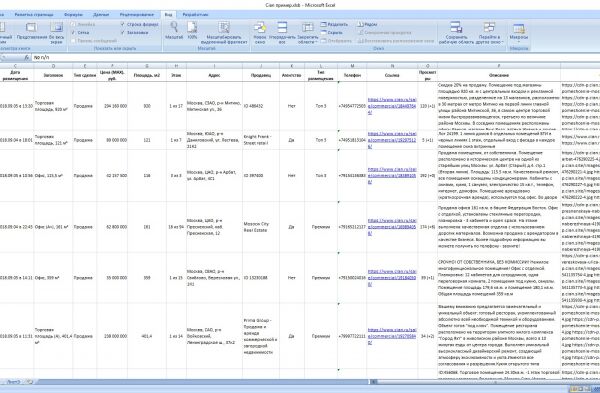Click the fx insert function icon
This screenshot has width=600, height=393.
point(26,57)
